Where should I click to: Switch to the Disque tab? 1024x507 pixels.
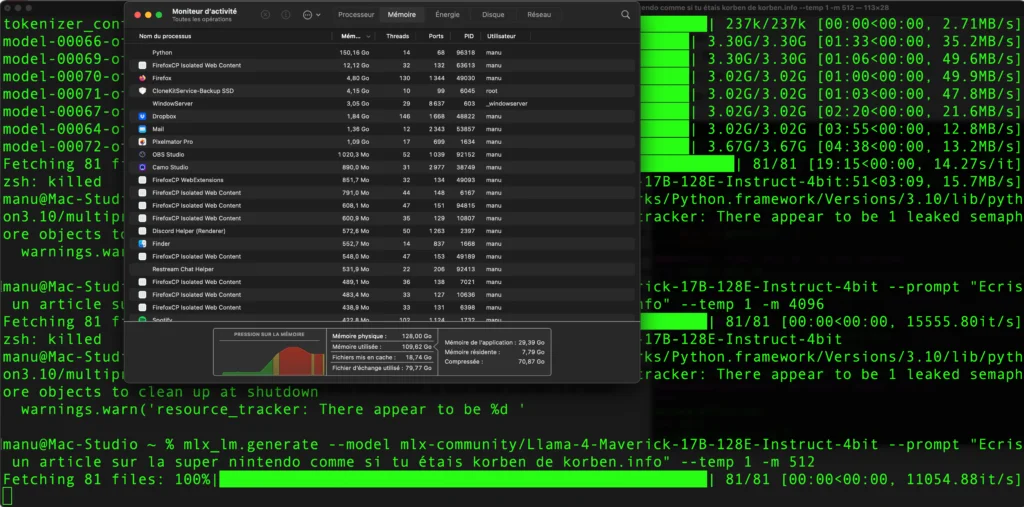click(x=493, y=14)
